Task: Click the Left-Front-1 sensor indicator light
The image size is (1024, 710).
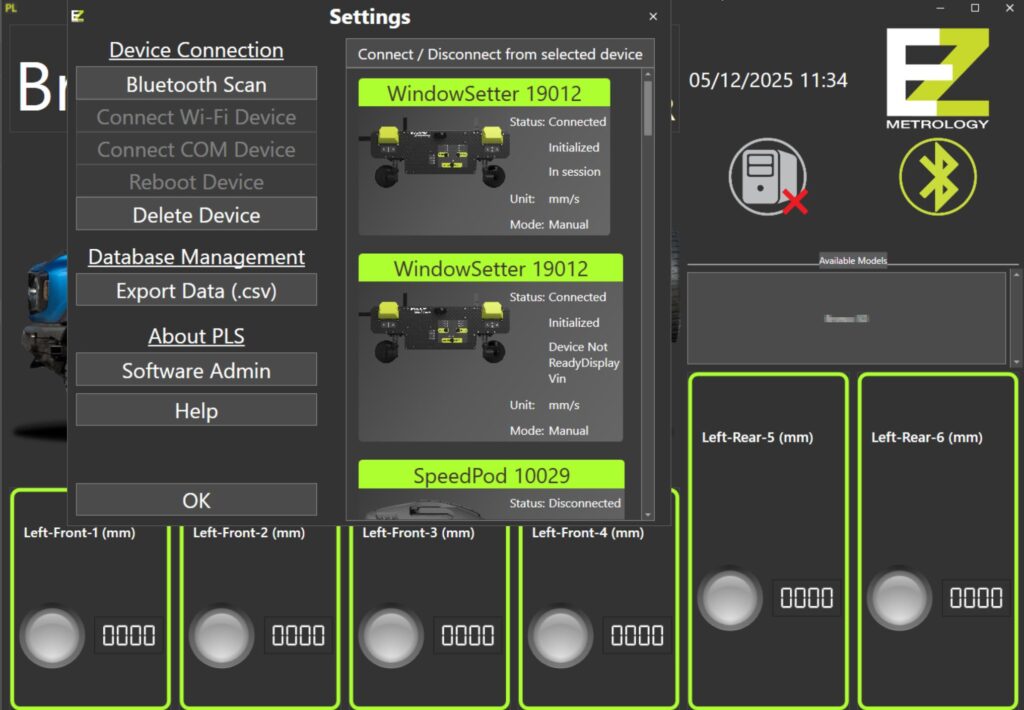Action: click(x=51, y=636)
